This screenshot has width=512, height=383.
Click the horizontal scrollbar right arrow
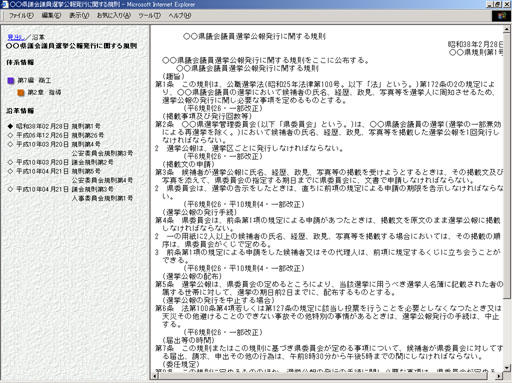pos(499,376)
